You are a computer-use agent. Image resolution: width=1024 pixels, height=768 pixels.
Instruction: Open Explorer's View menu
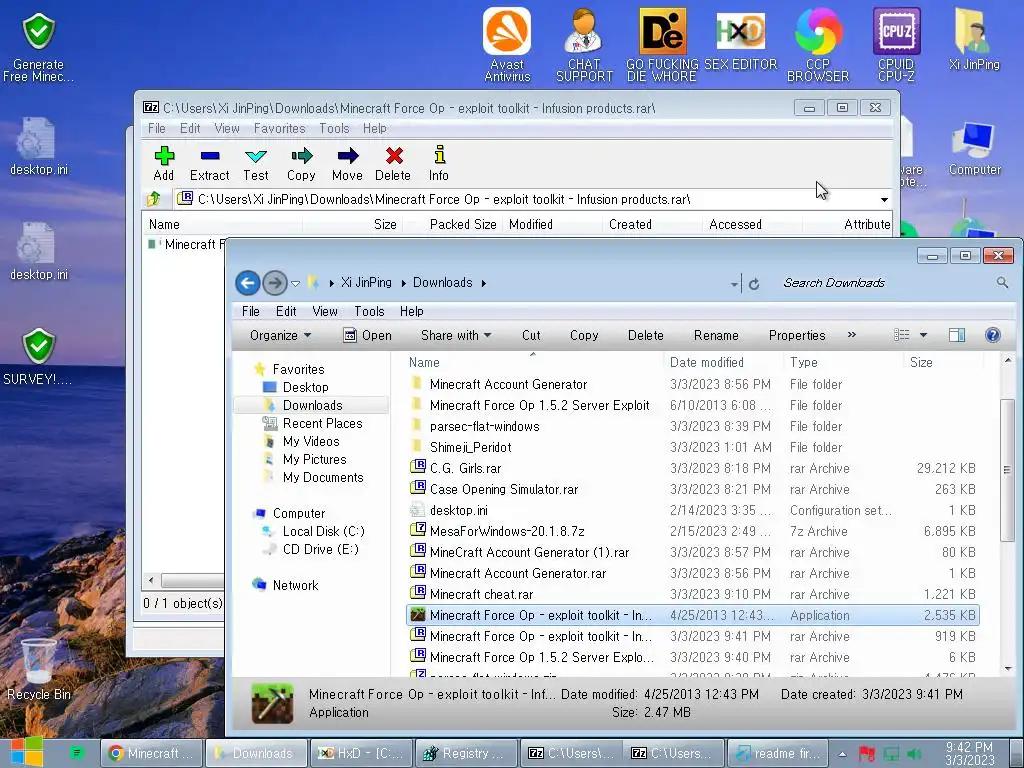tap(325, 312)
